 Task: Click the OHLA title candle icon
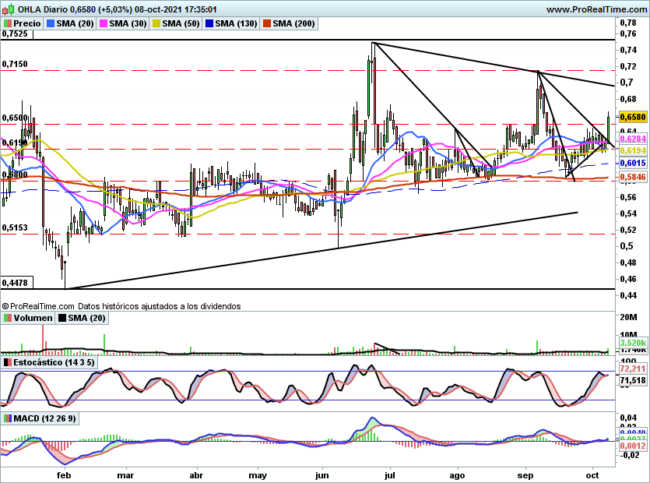(9, 9)
